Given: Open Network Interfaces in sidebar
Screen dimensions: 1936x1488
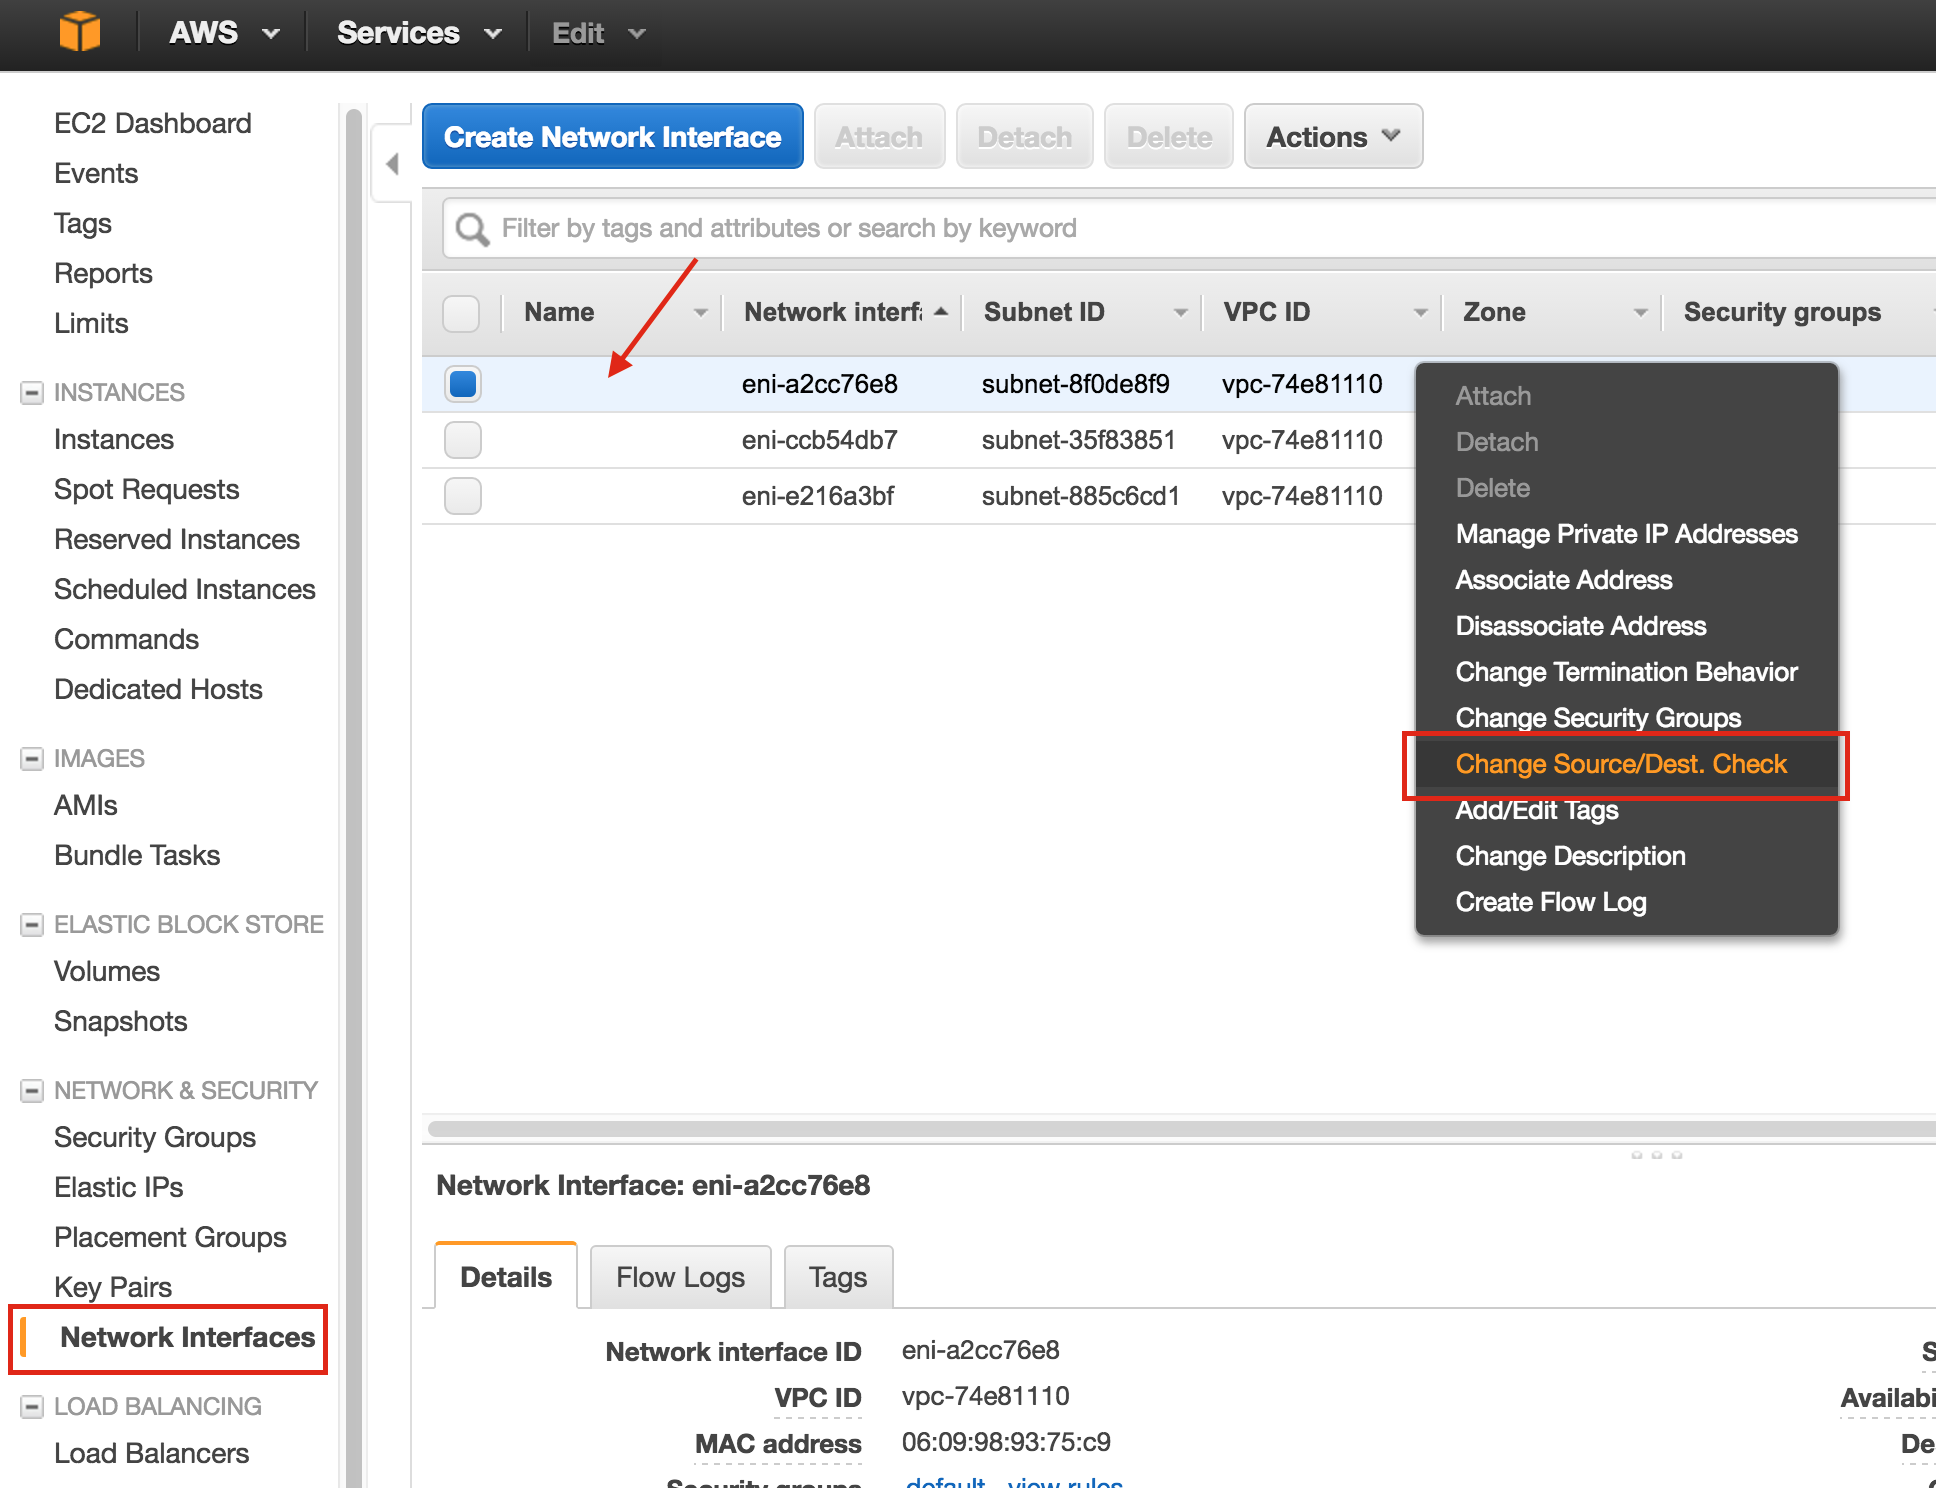Looking at the screenshot, I should [187, 1337].
